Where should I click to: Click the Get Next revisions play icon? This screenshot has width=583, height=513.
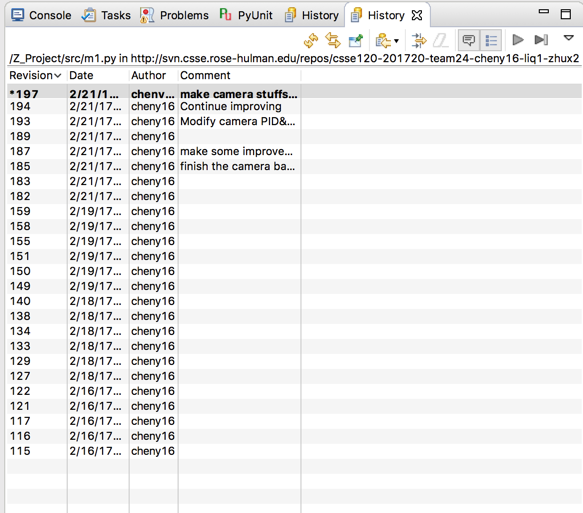(x=518, y=39)
